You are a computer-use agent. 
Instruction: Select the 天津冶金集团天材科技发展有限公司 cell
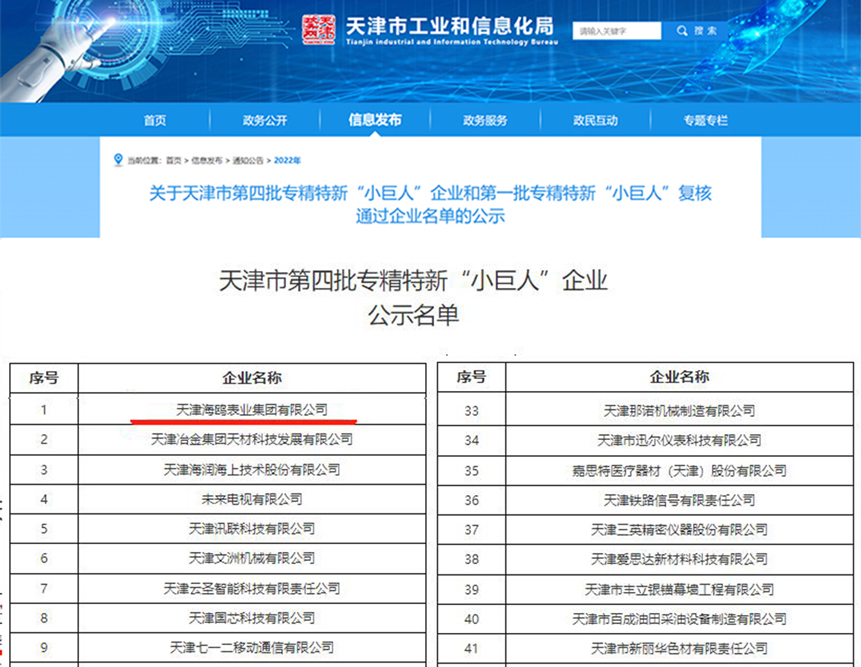pos(252,439)
